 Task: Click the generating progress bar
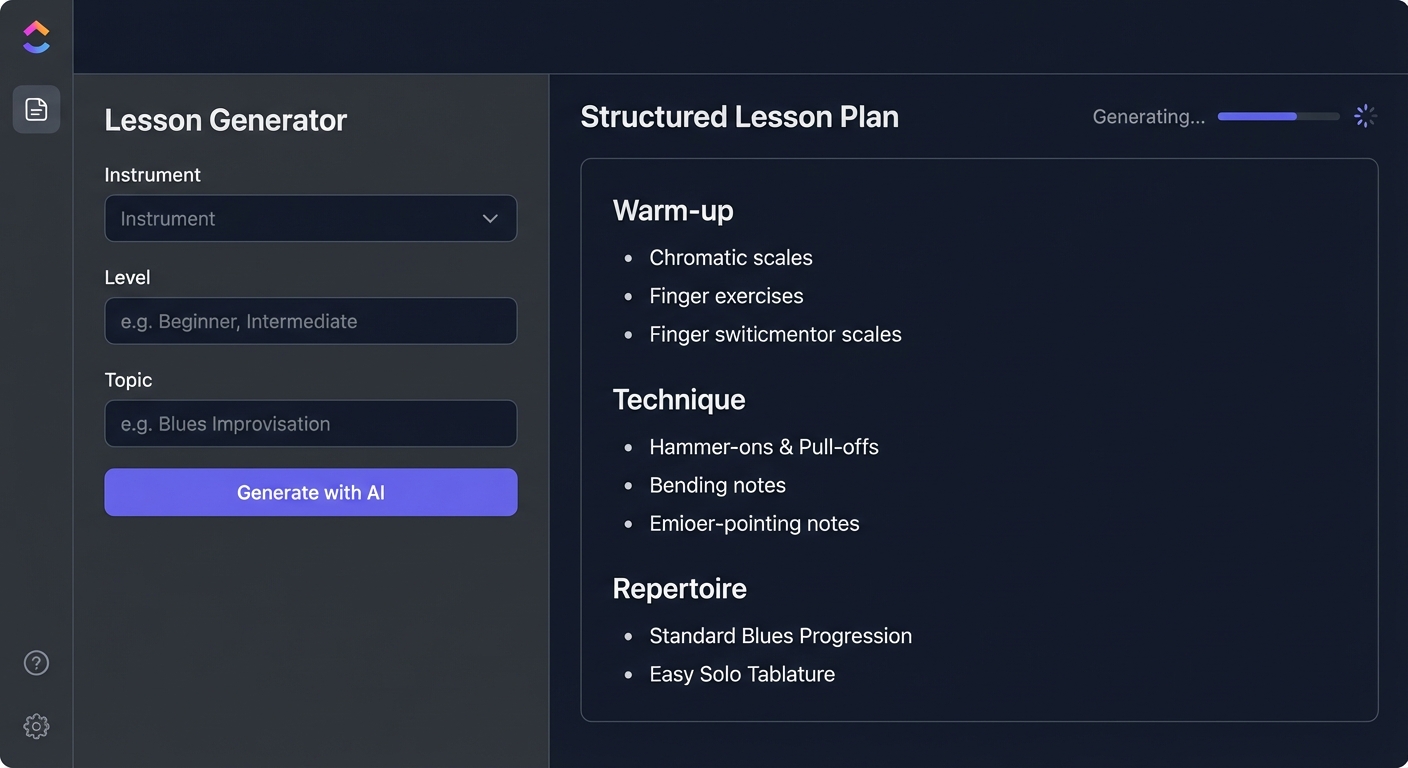pos(1278,117)
